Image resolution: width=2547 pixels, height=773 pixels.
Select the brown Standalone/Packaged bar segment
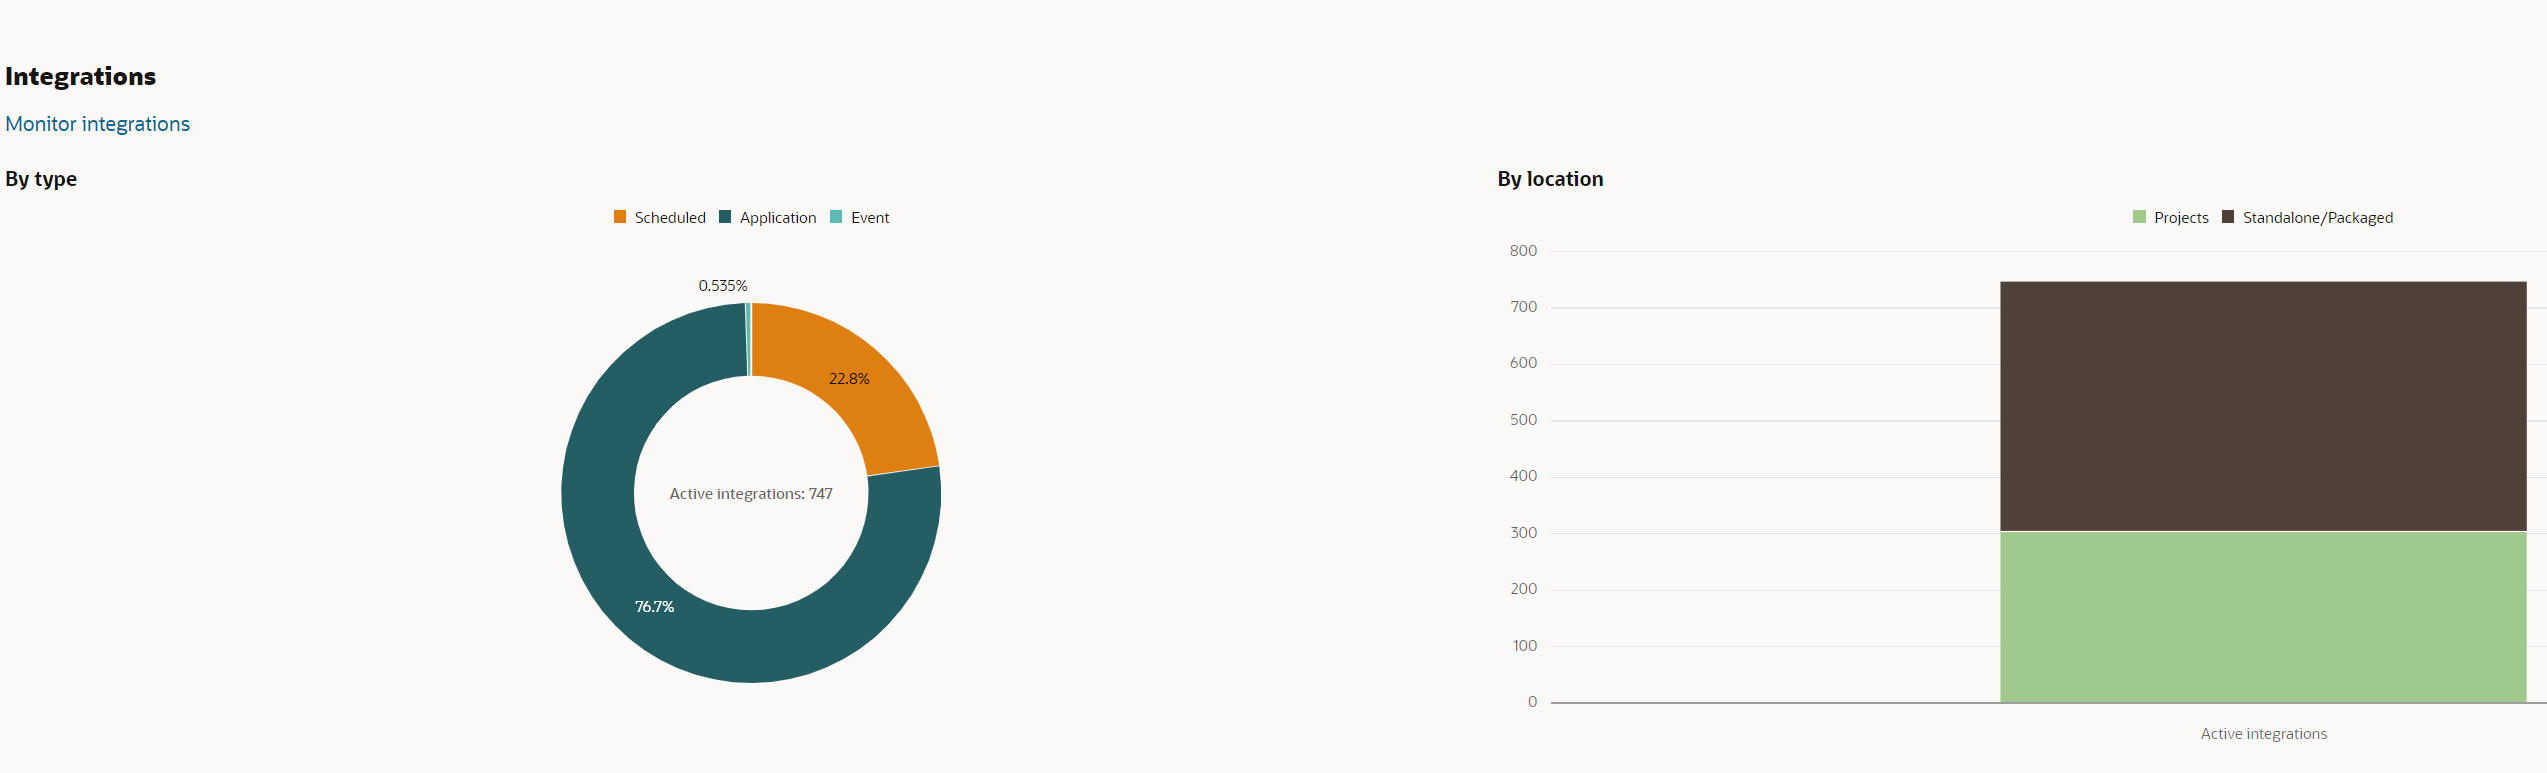[2262, 406]
